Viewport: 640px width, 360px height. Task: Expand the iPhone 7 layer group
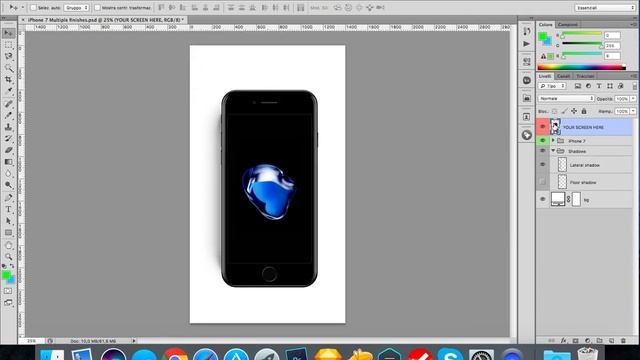coord(553,140)
